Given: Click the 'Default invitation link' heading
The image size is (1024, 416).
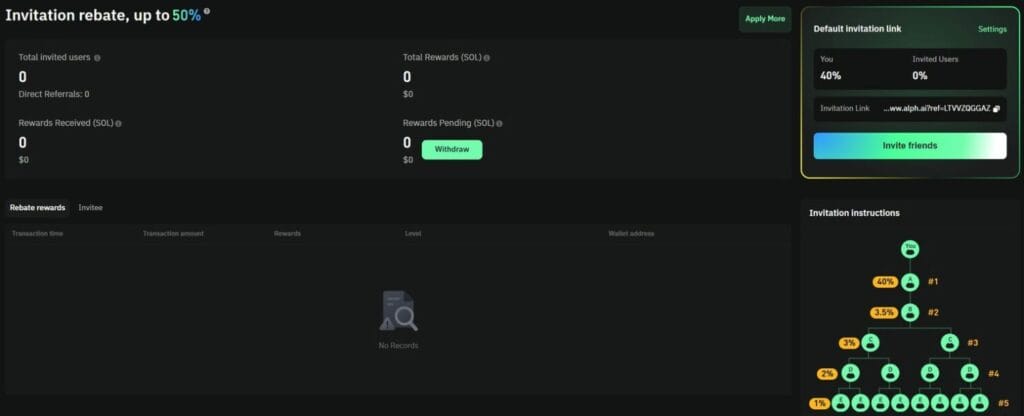Looking at the screenshot, I should 857,29.
